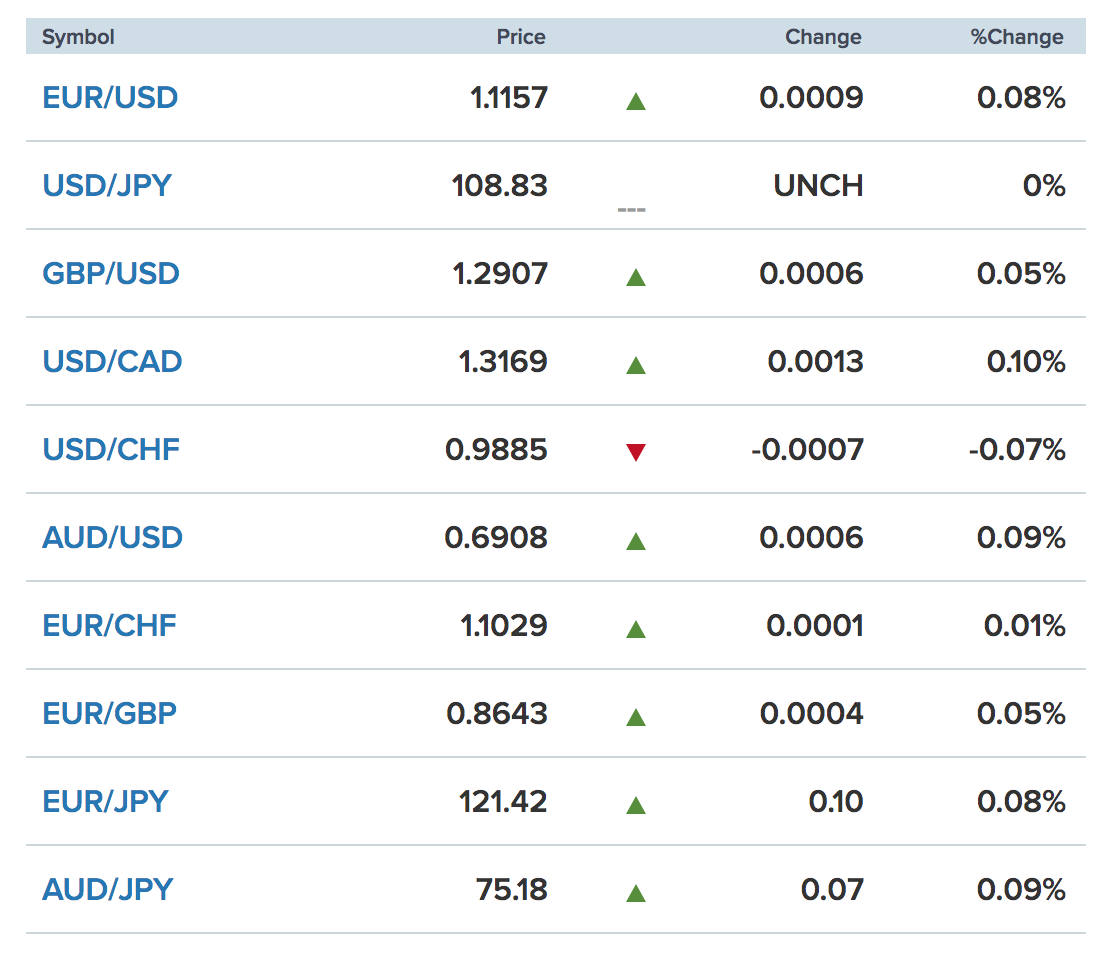Click the Symbol column header
This screenshot has width=1110, height=956.
(x=78, y=37)
